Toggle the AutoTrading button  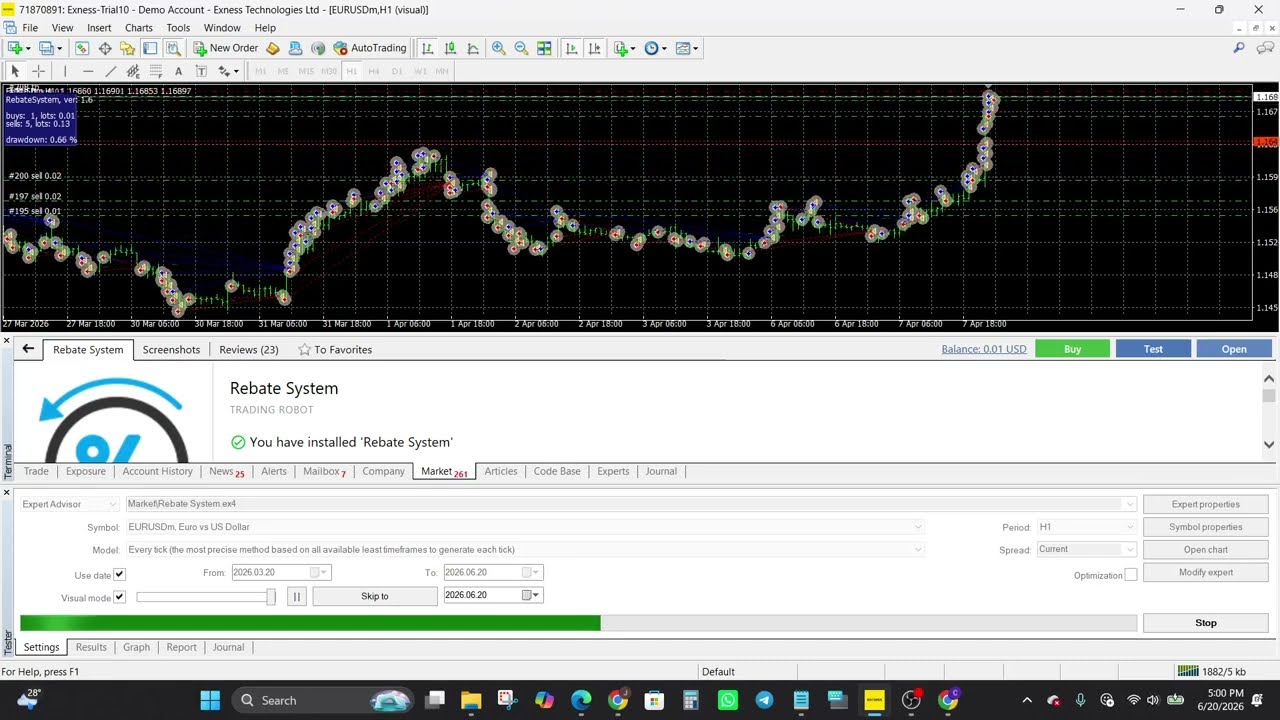pyautogui.click(x=370, y=48)
